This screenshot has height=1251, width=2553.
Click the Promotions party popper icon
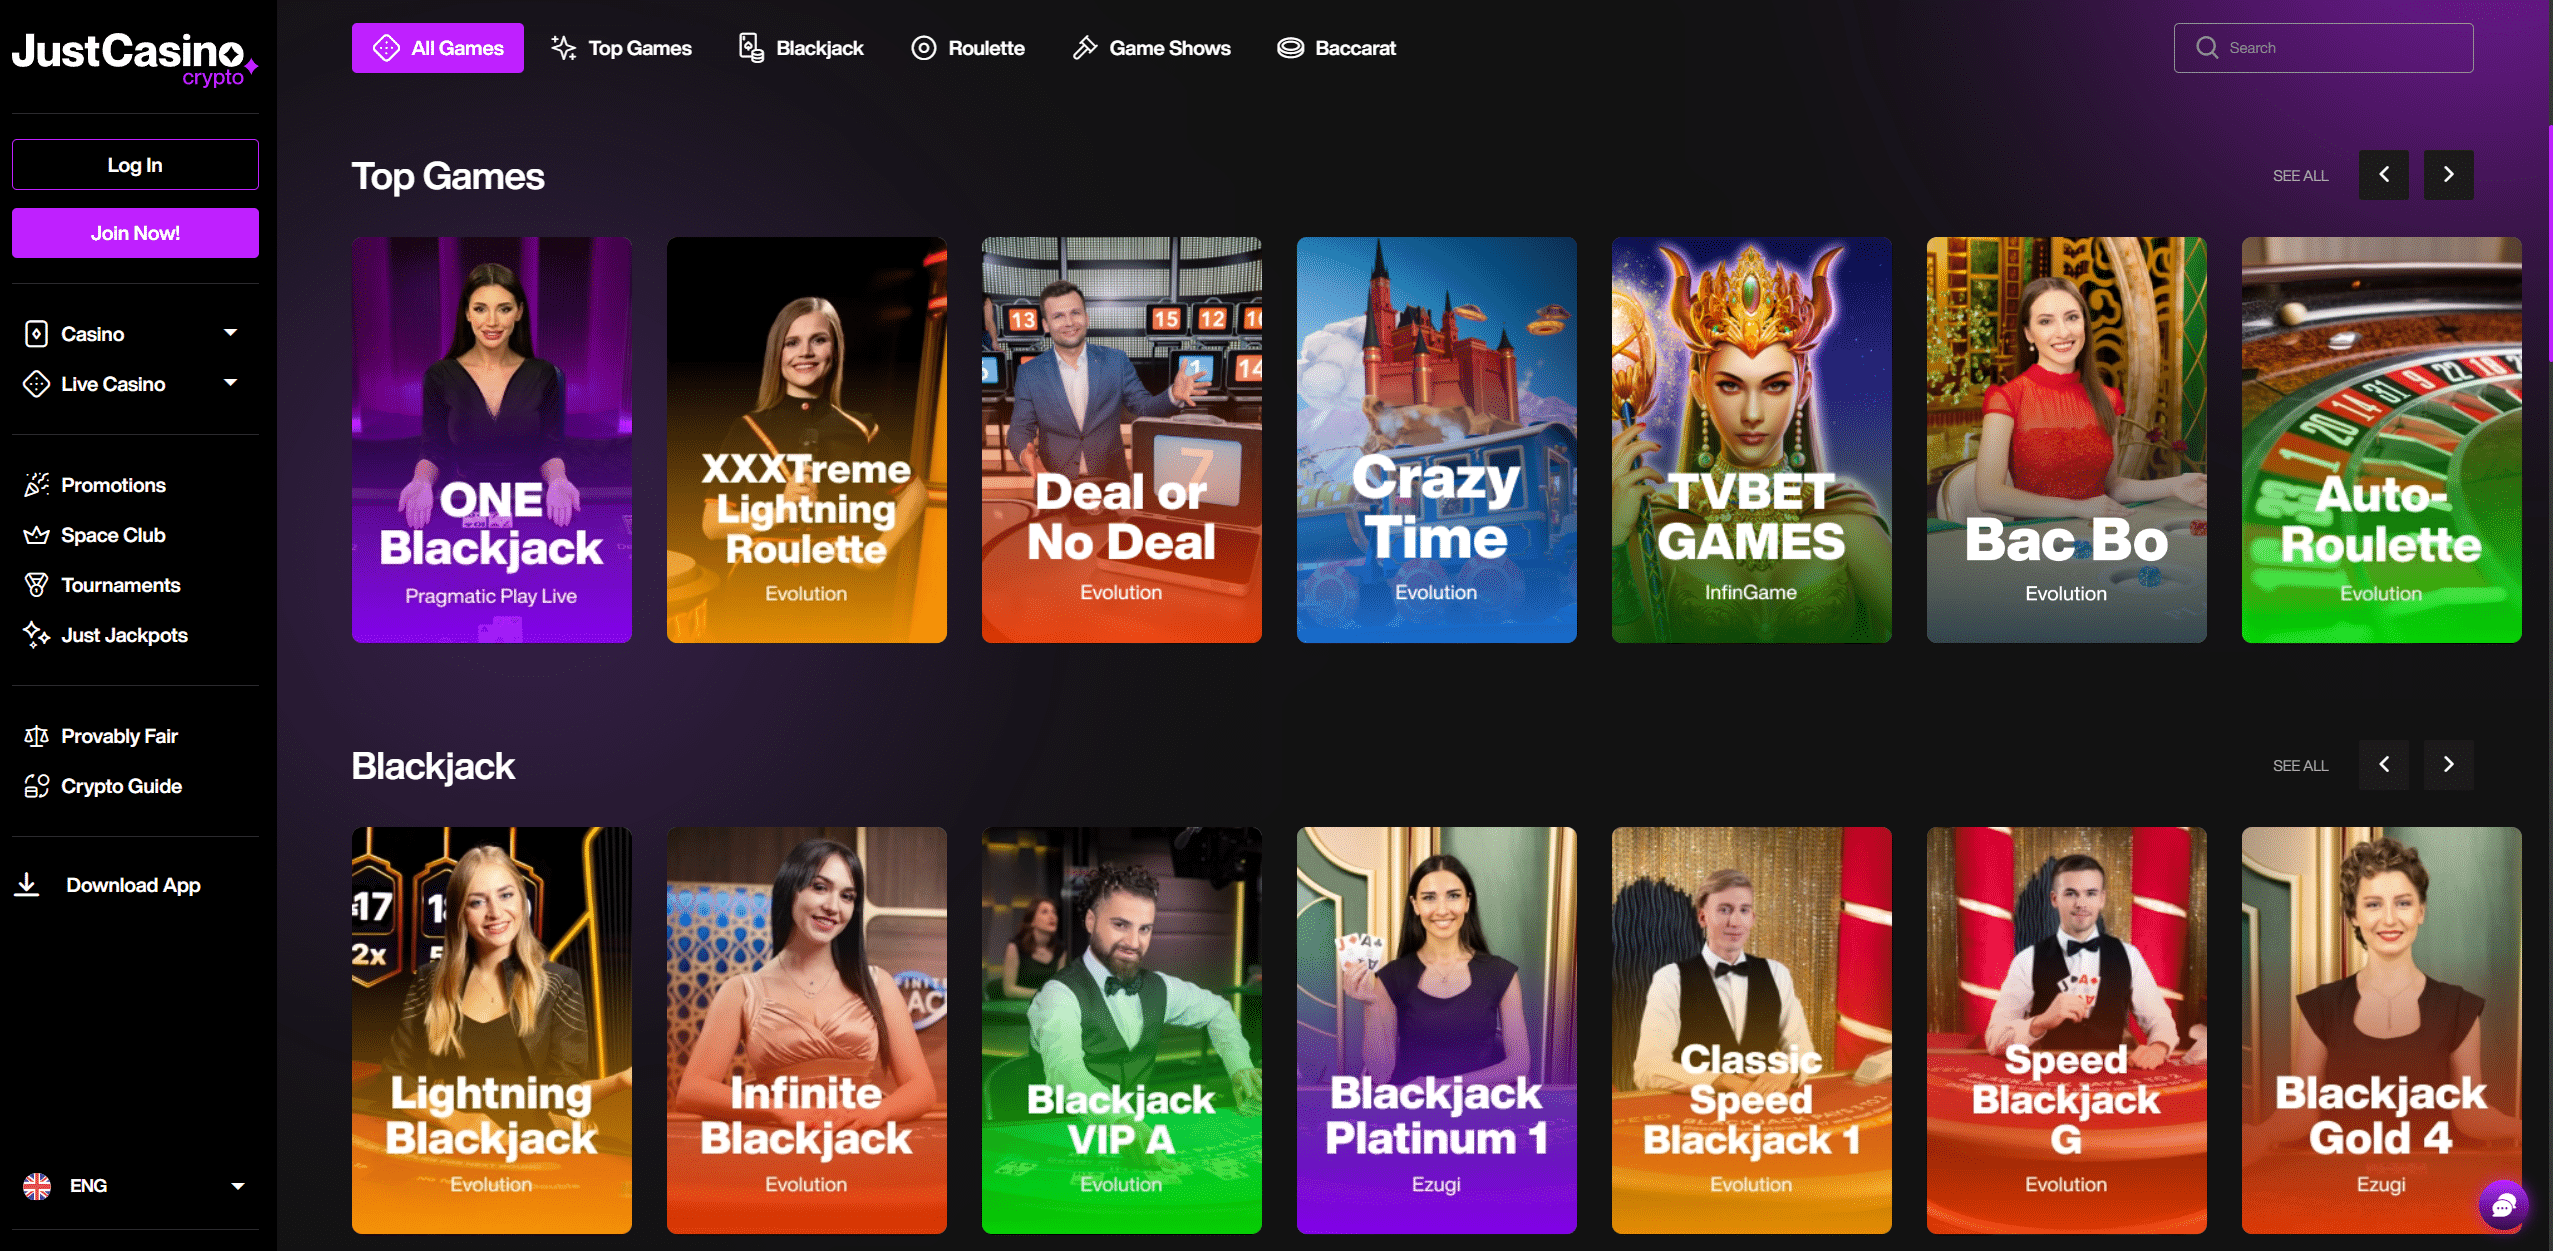point(36,485)
